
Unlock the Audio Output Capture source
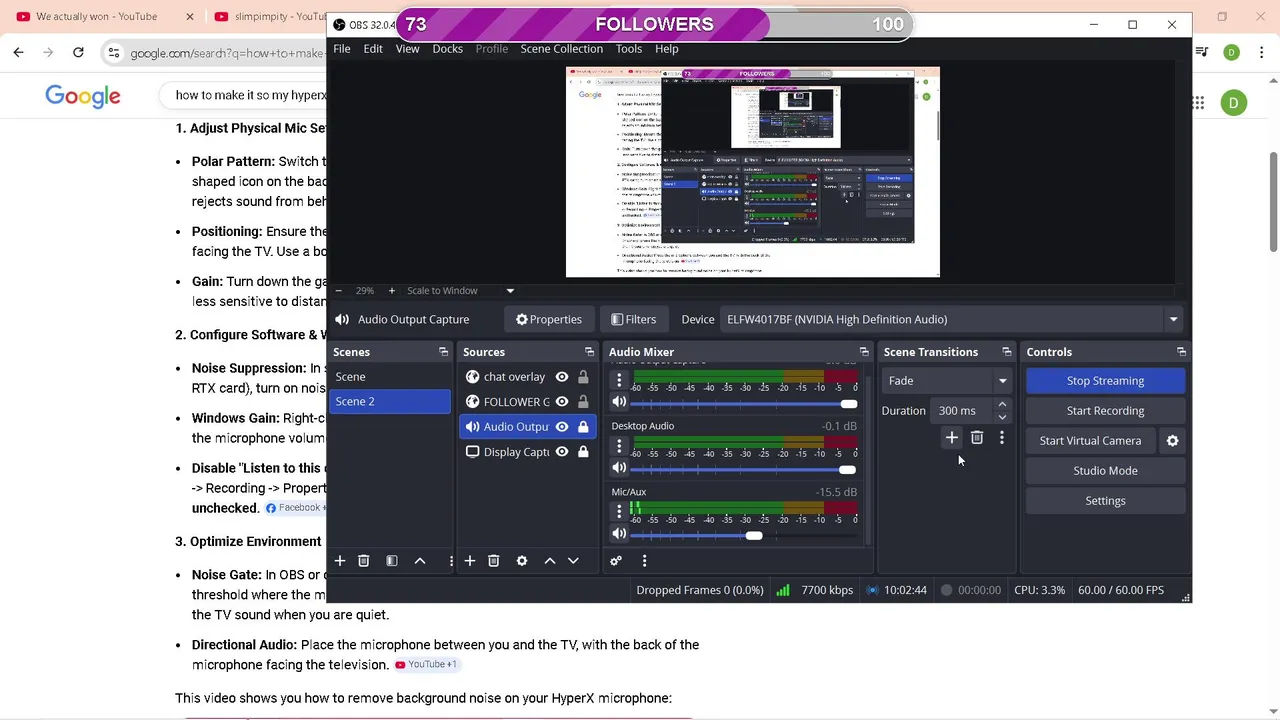(x=583, y=427)
